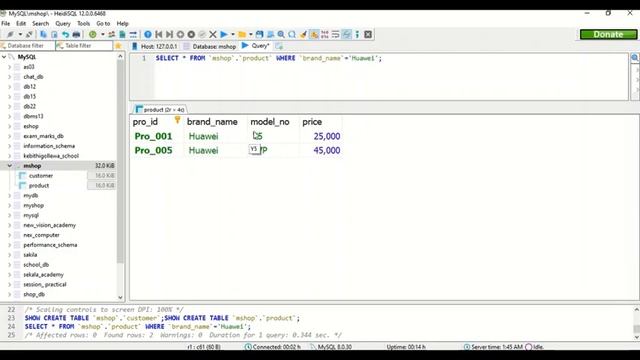Open the dropdown arrow next to connect icon
Image resolution: width=640 pixels, height=360 pixels.
(20, 35)
